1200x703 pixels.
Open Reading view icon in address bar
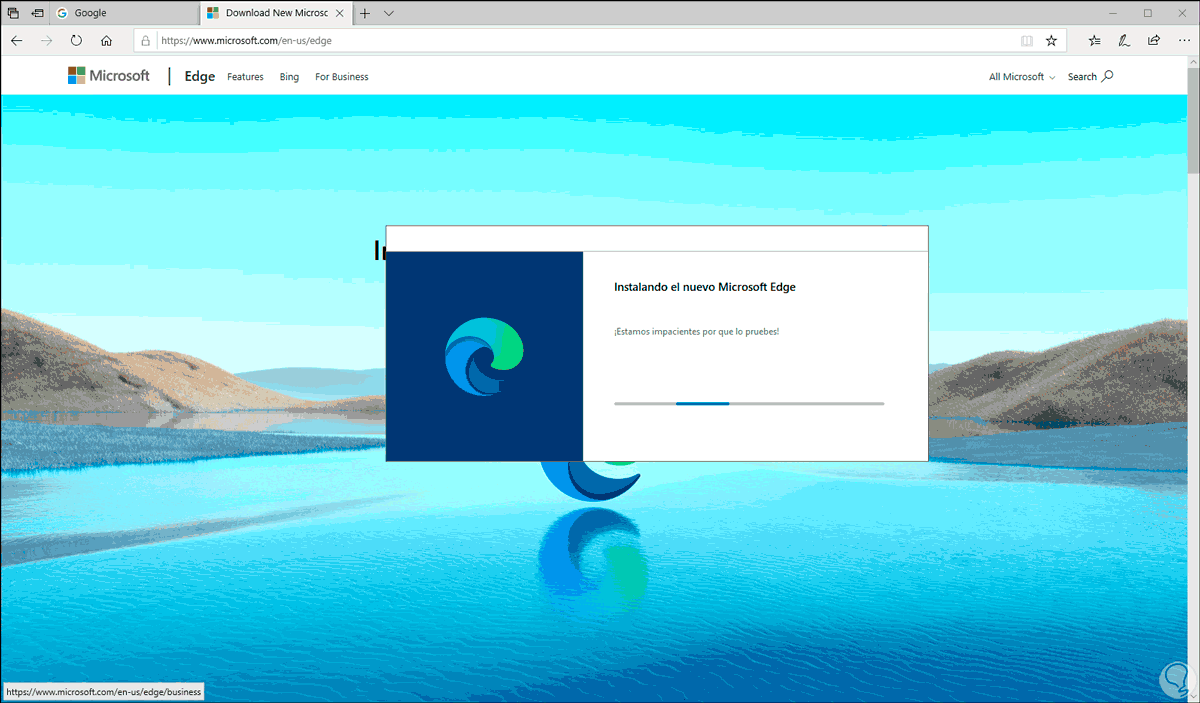(1026, 41)
